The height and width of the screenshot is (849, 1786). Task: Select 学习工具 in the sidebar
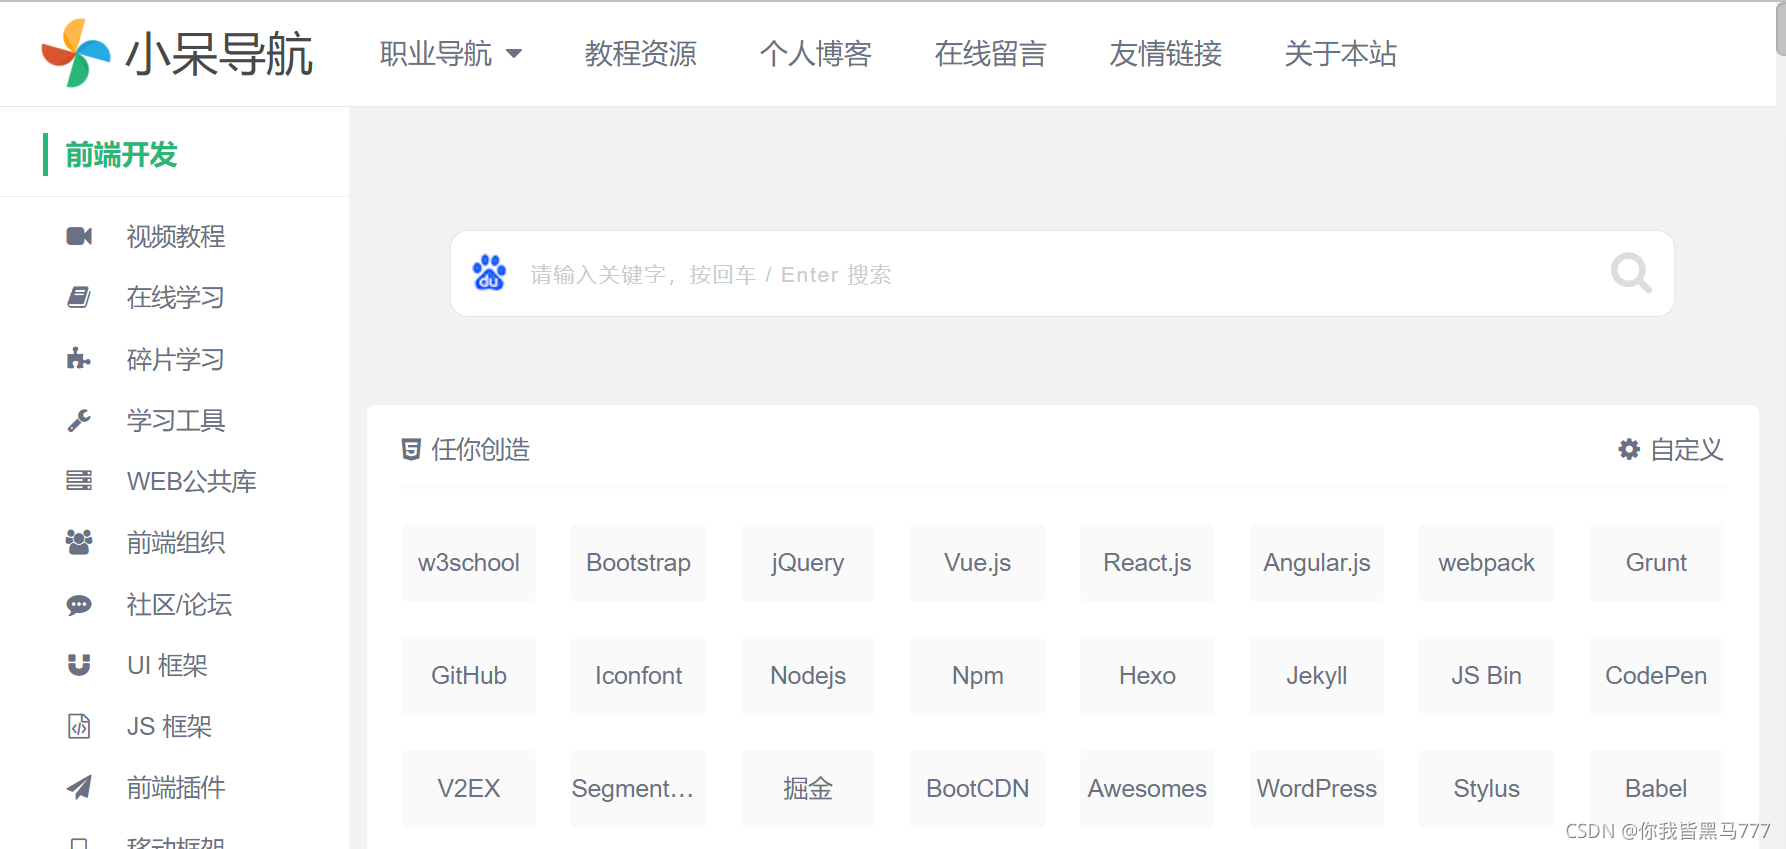pyautogui.click(x=175, y=420)
